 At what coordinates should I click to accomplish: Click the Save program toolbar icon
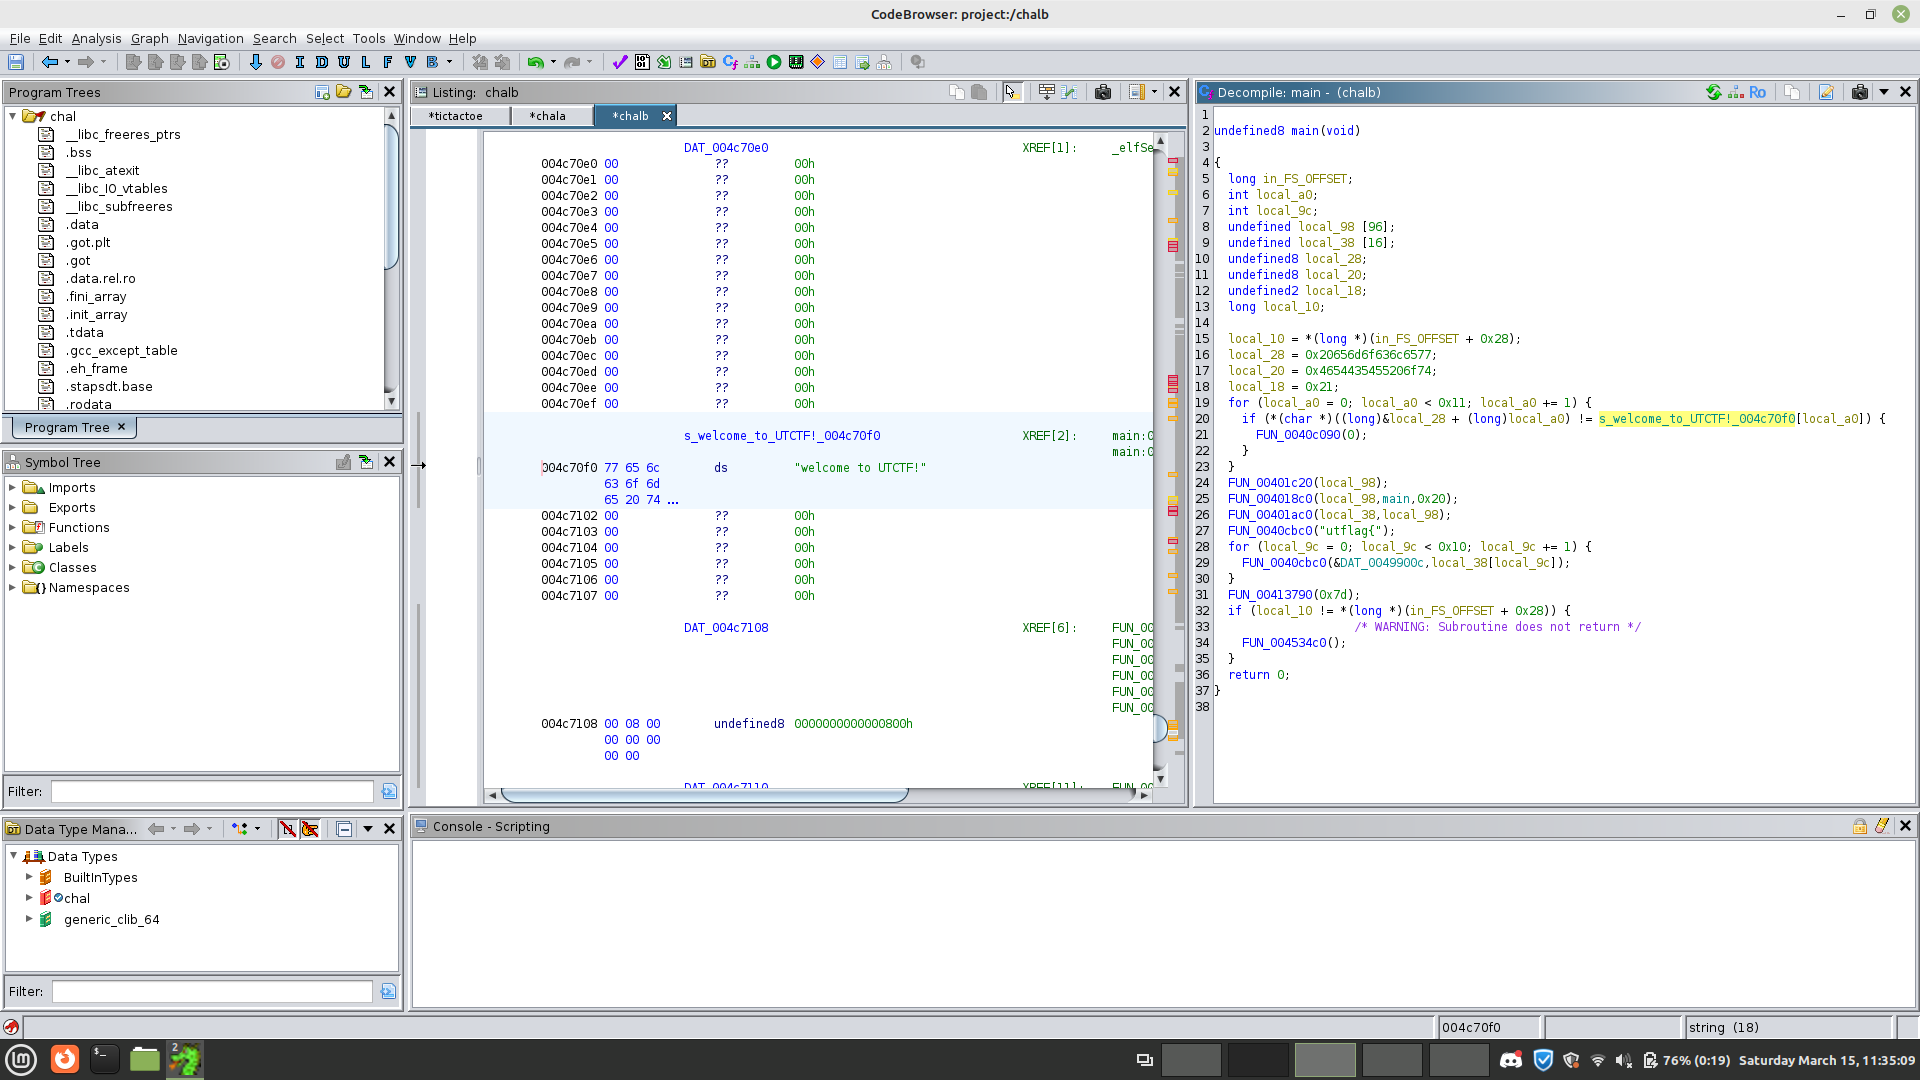point(16,62)
